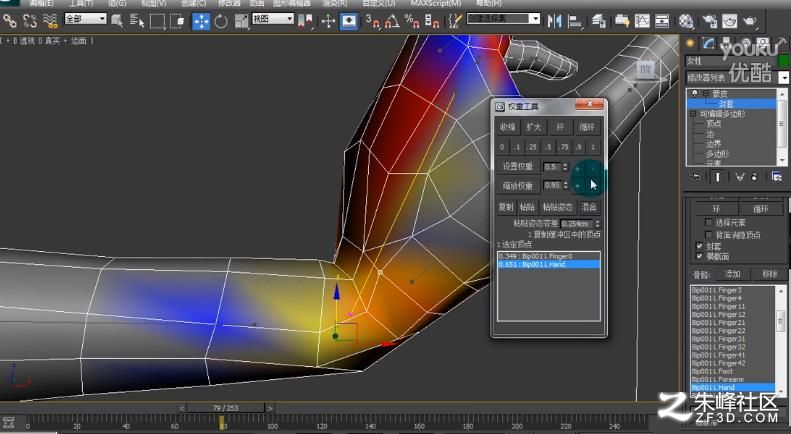Click the Select Object tool icon
Image resolution: width=791 pixels, height=434 pixels.
tap(117, 21)
